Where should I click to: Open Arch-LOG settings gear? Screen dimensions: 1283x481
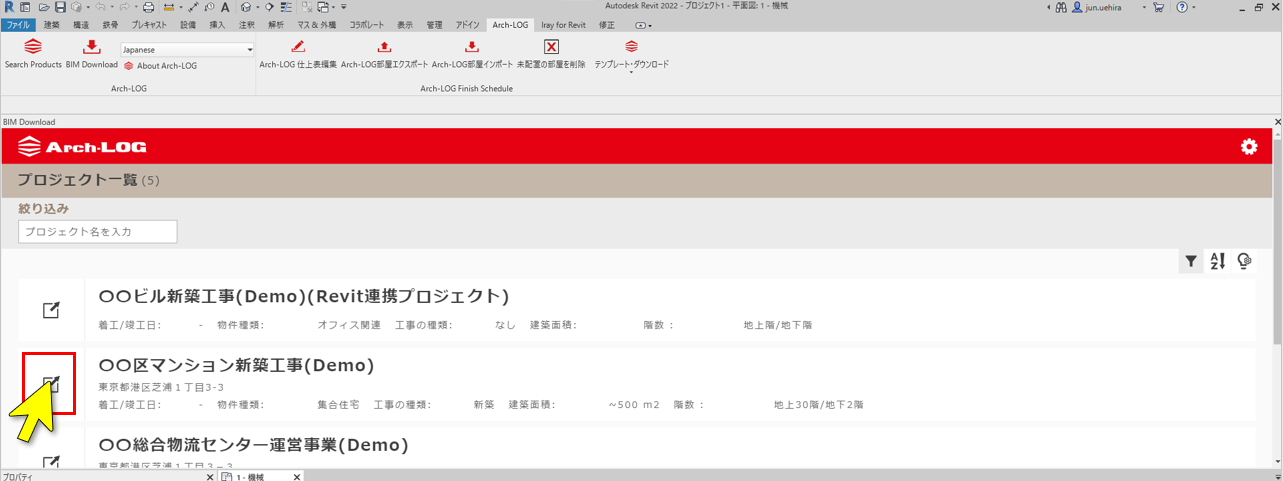[x=1248, y=147]
